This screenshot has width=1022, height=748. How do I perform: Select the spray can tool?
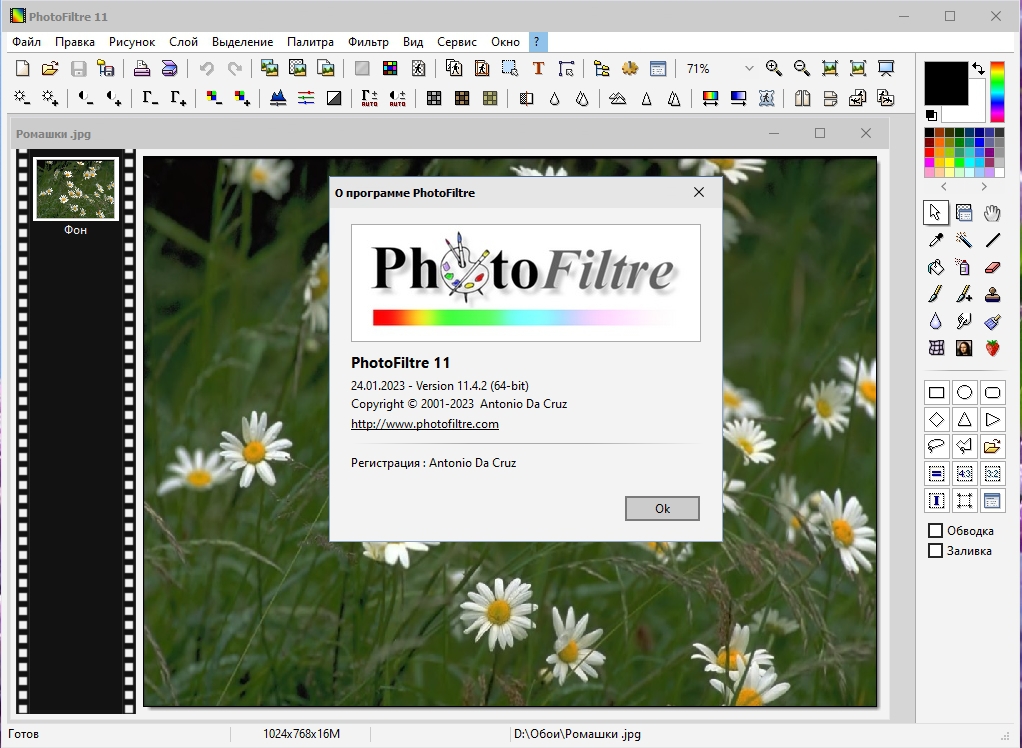coord(964,267)
